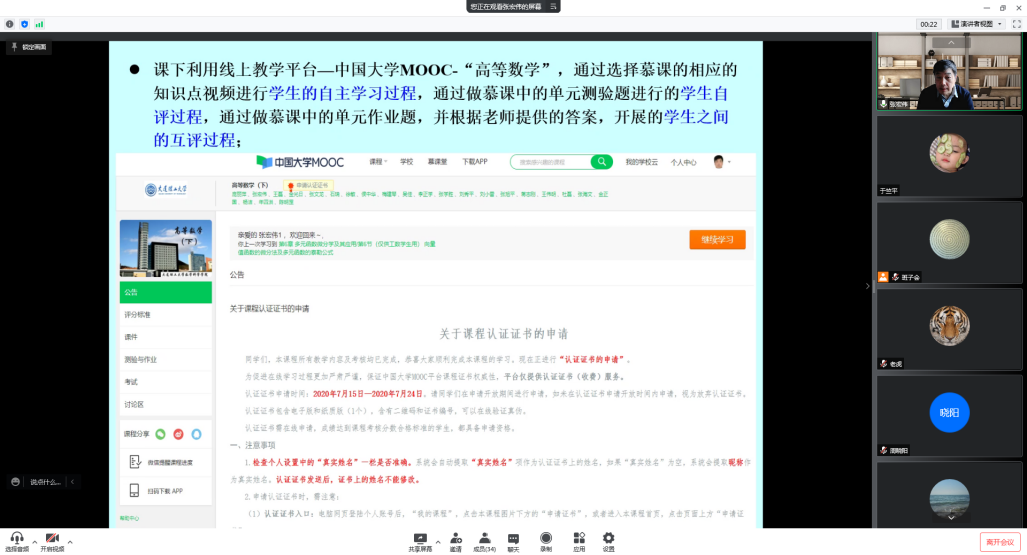Select the 讨论区 sidebar tab
The image size is (1027, 555).
pyautogui.click(x=166, y=404)
